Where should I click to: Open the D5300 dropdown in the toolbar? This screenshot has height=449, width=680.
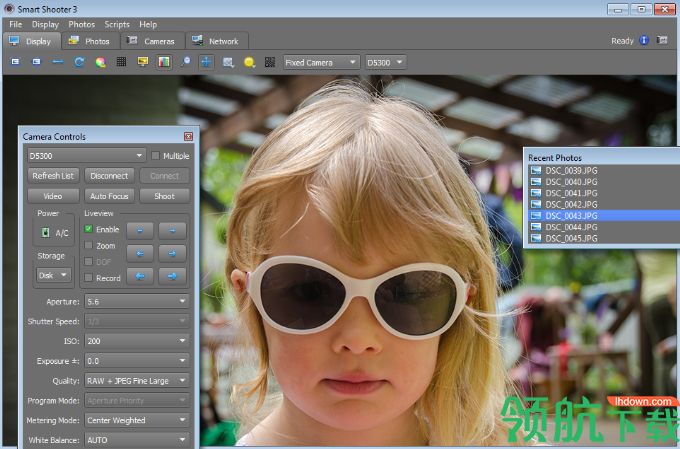tap(386, 62)
